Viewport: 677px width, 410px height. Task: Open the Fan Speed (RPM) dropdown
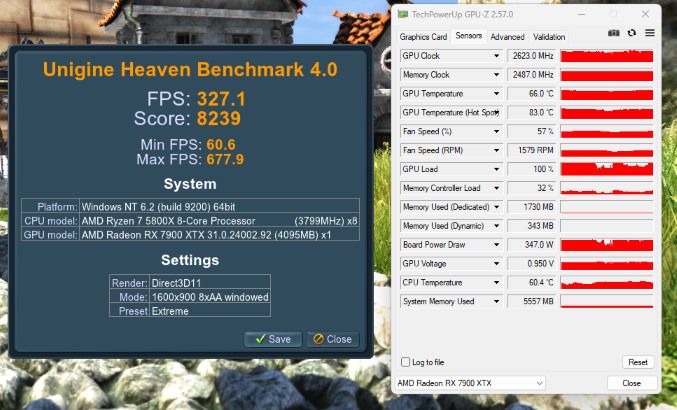click(x=497, y=150)
